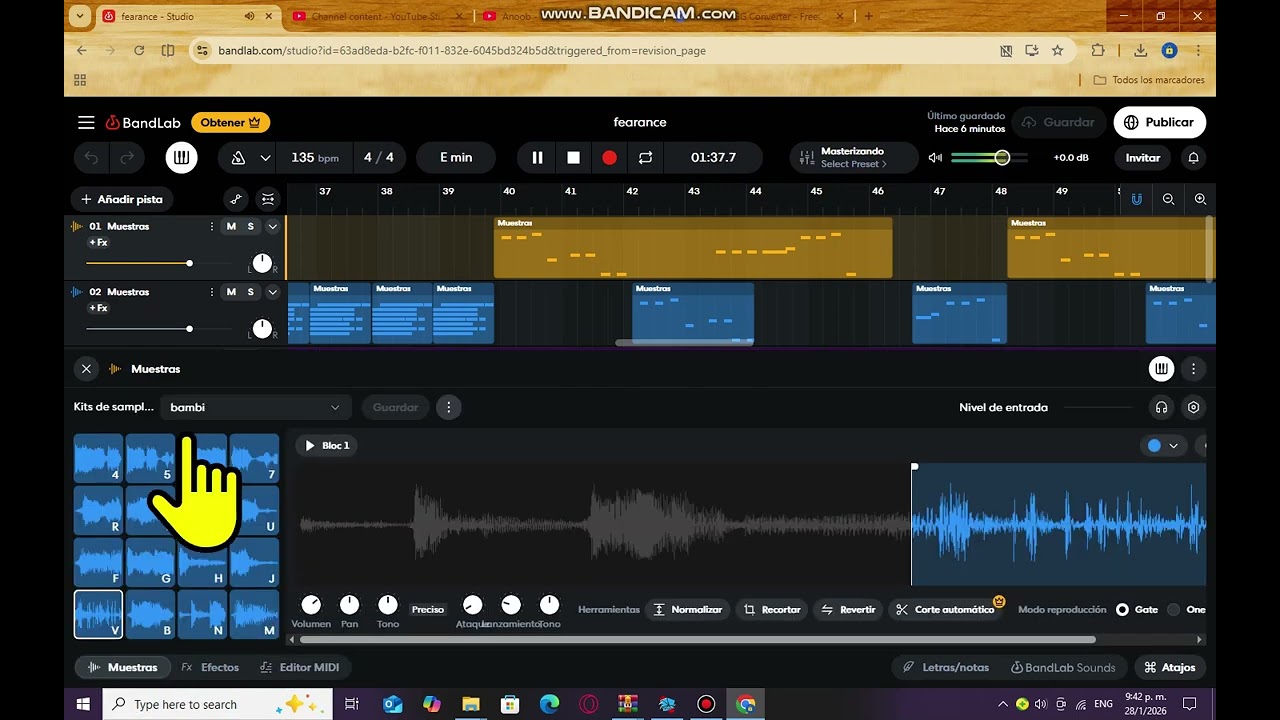Open the notifications bell

tap(1193, 157)
